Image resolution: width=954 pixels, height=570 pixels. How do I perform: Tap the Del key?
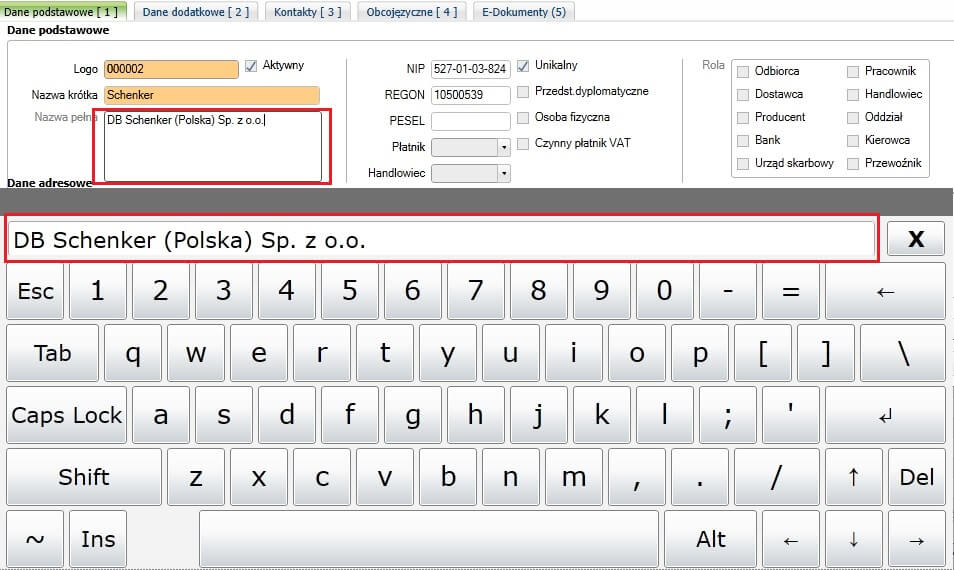tap(916, 477)
